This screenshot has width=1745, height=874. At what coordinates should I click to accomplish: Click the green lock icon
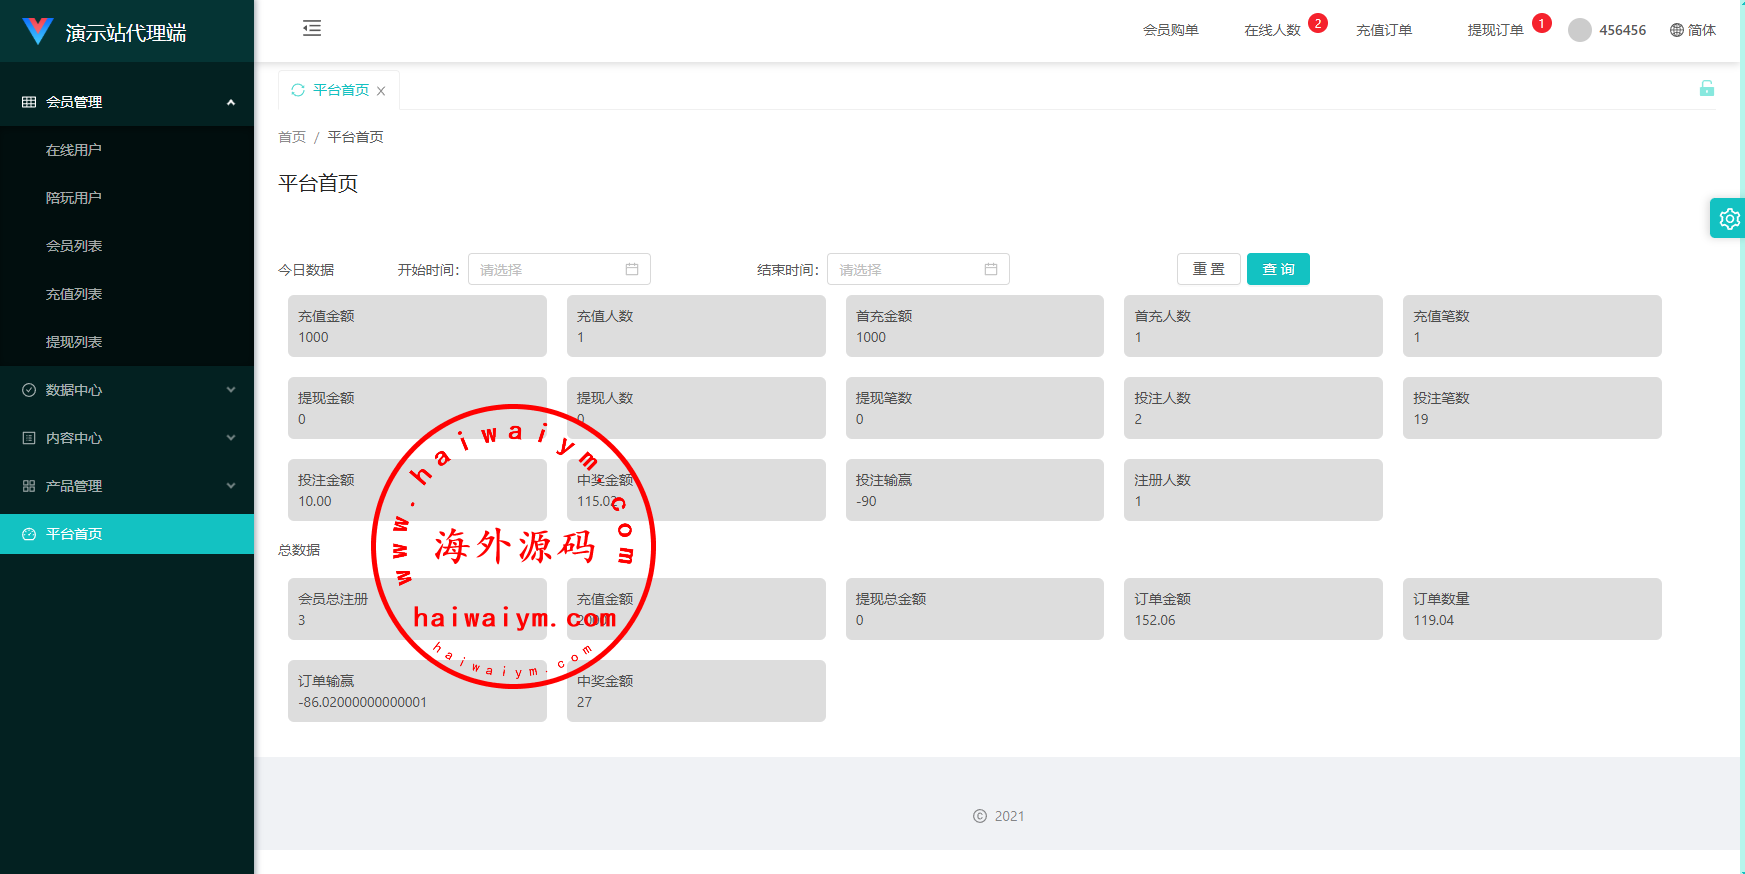pos(1706,89)
